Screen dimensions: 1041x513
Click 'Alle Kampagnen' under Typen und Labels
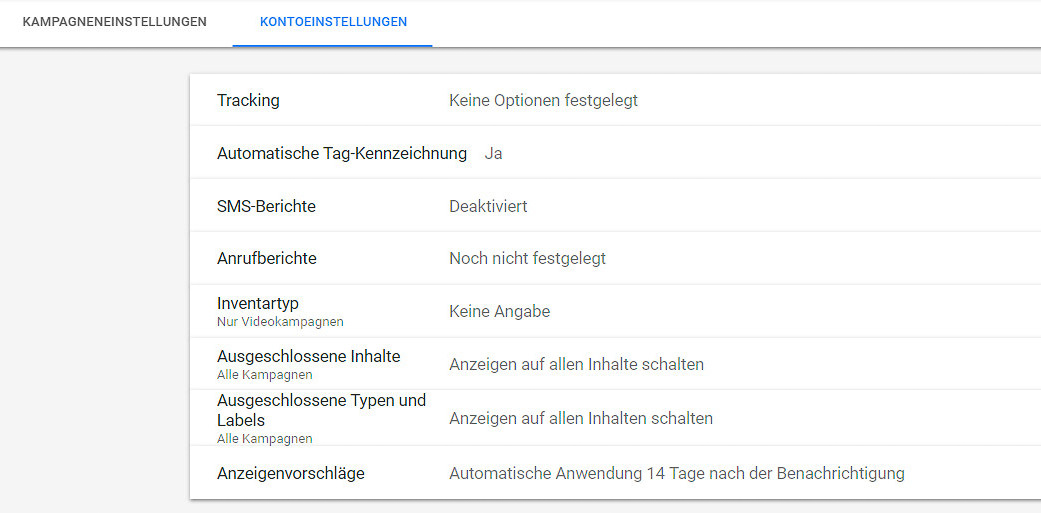(x=264, y=439)
